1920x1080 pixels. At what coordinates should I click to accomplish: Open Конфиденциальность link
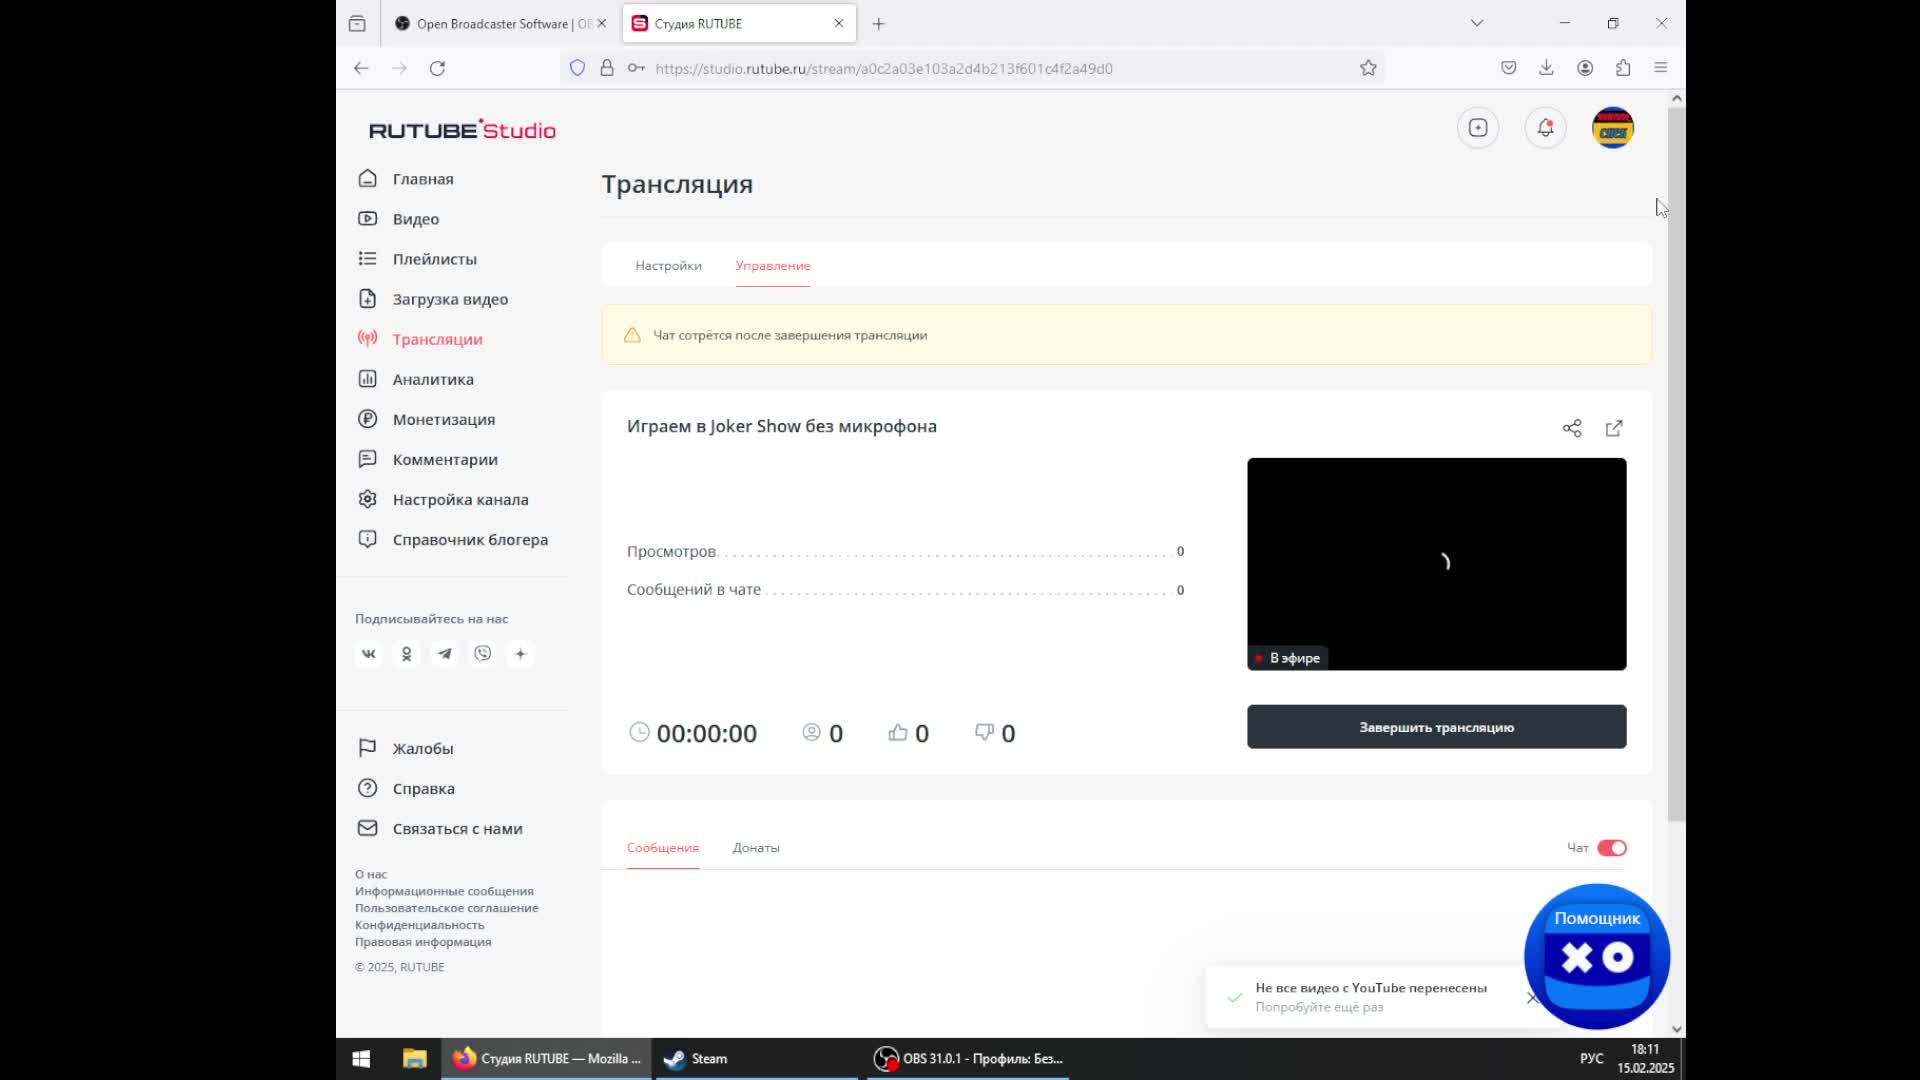(x=419, y=925)
